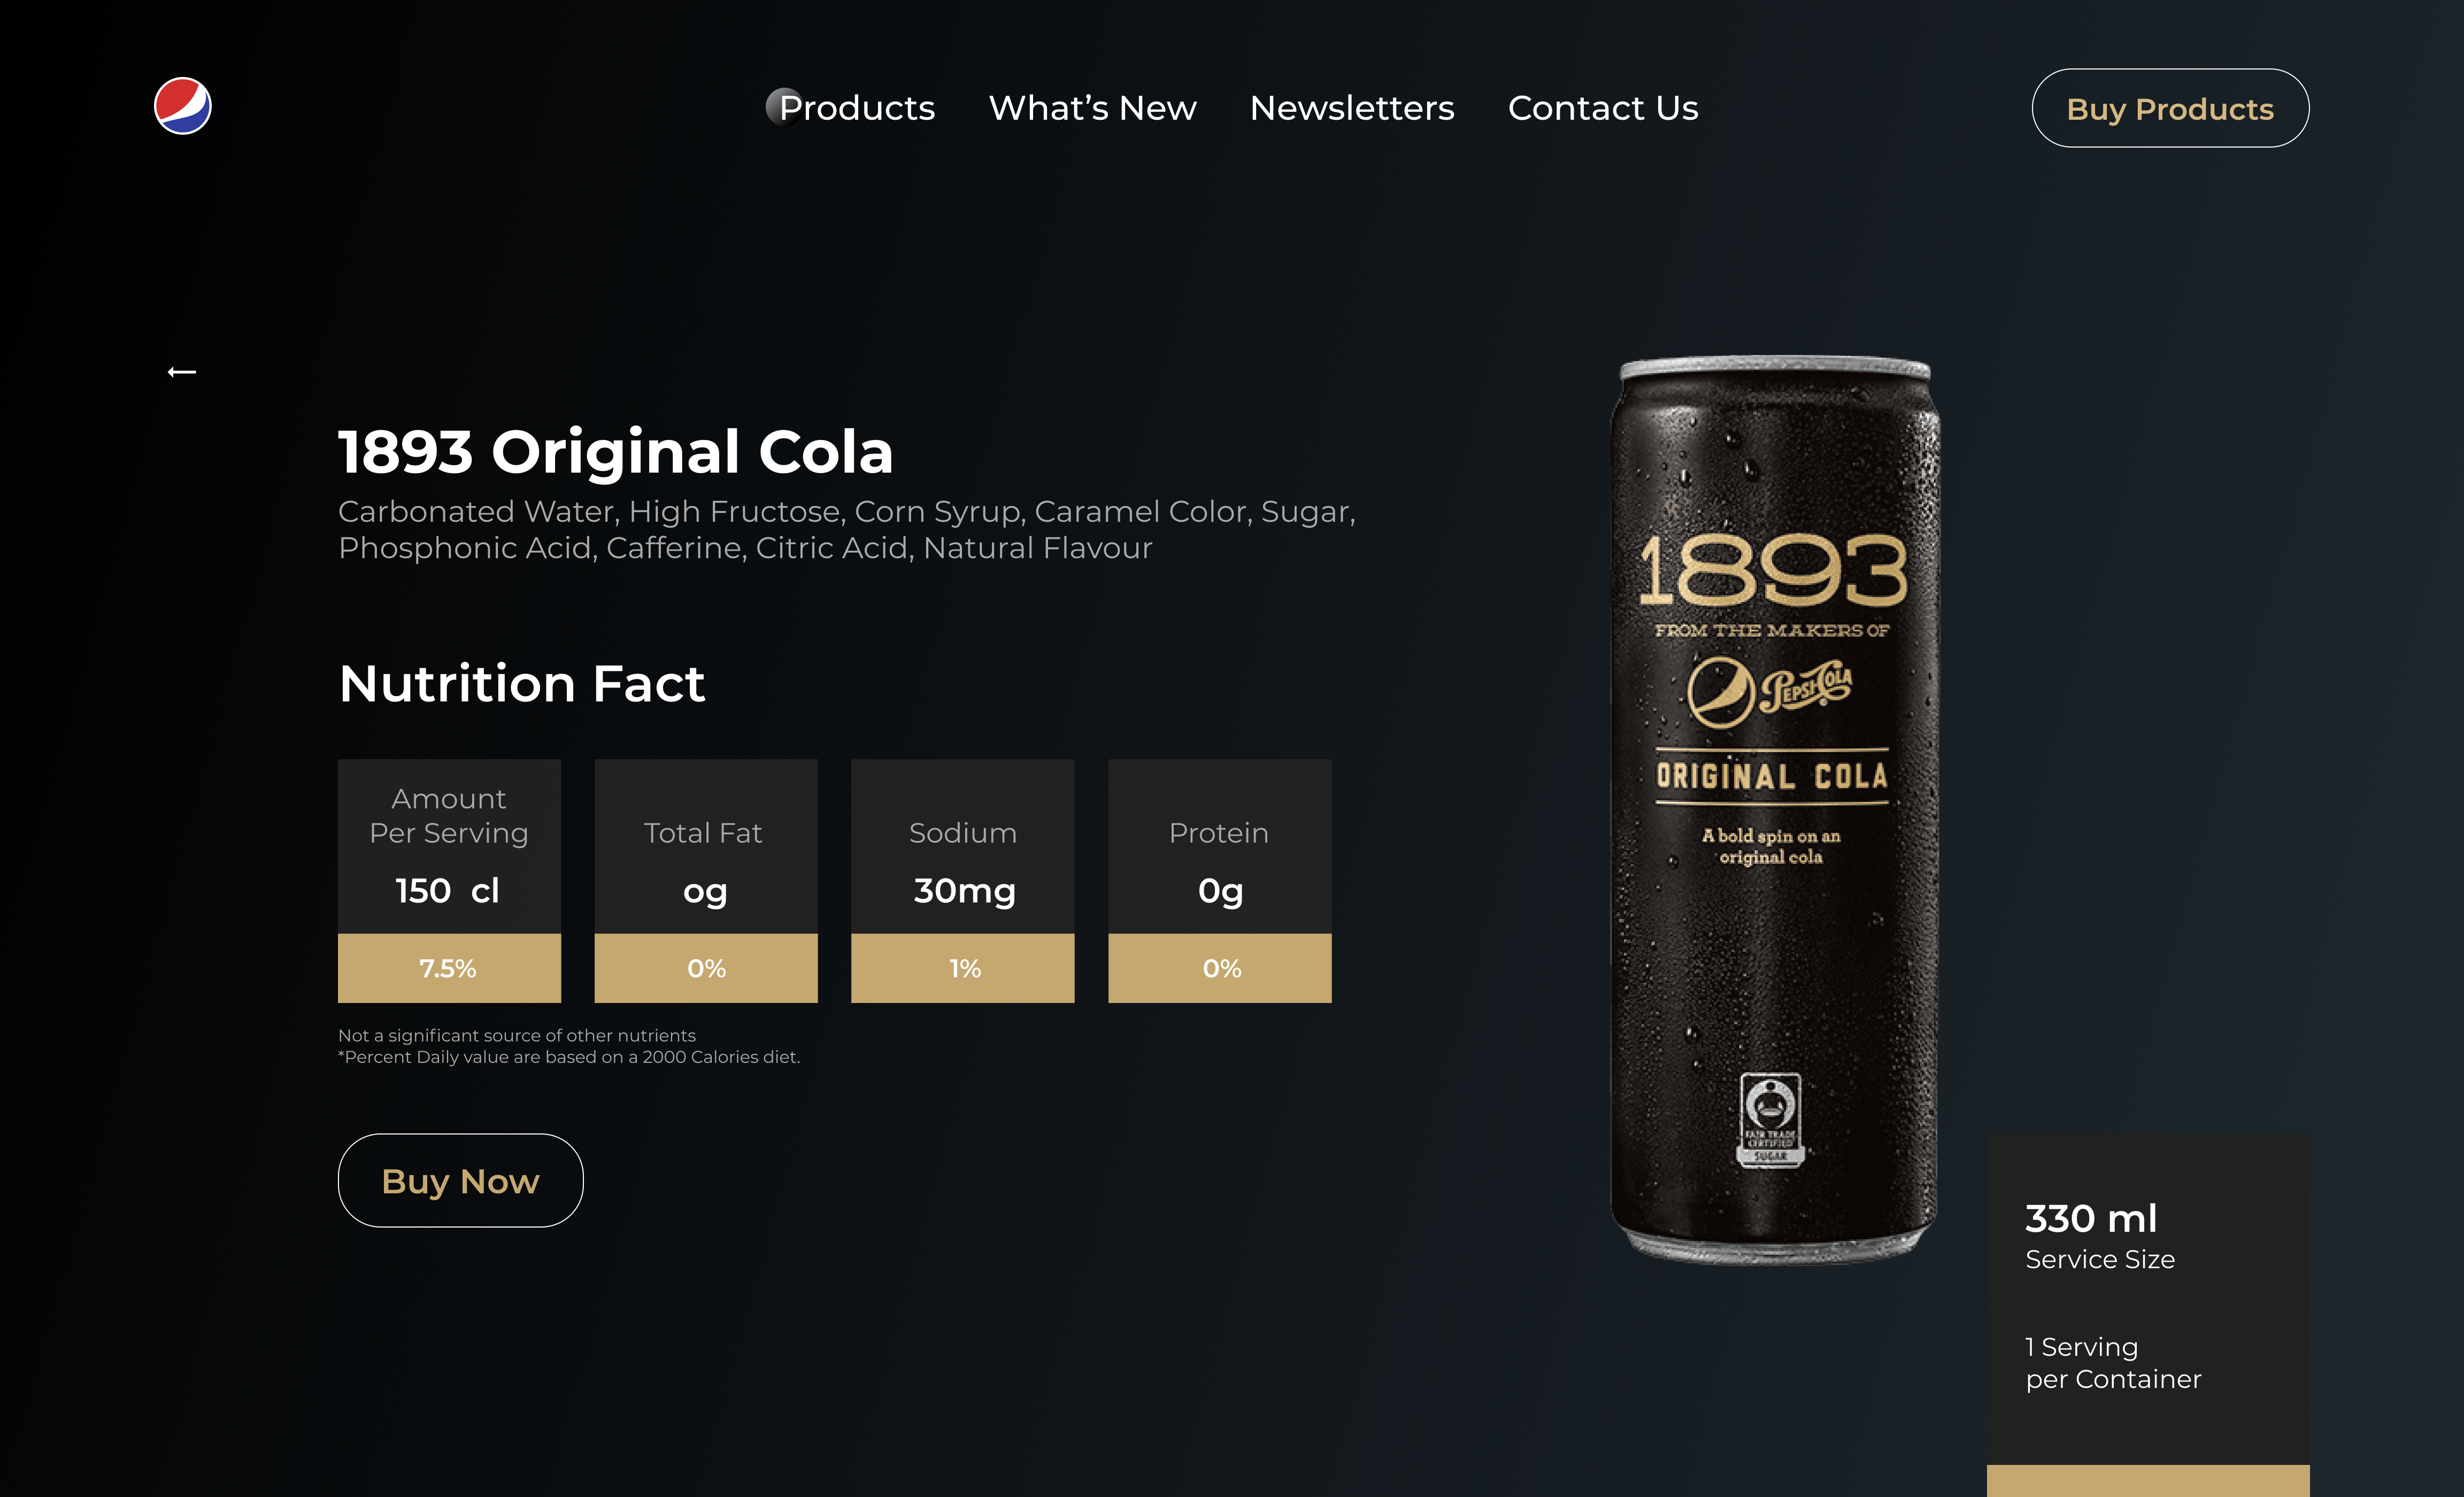This screenshot has height=1497, width=2464.
Task: Click the 1% gold bar under Sodium
Action: [x=963, y=968]
